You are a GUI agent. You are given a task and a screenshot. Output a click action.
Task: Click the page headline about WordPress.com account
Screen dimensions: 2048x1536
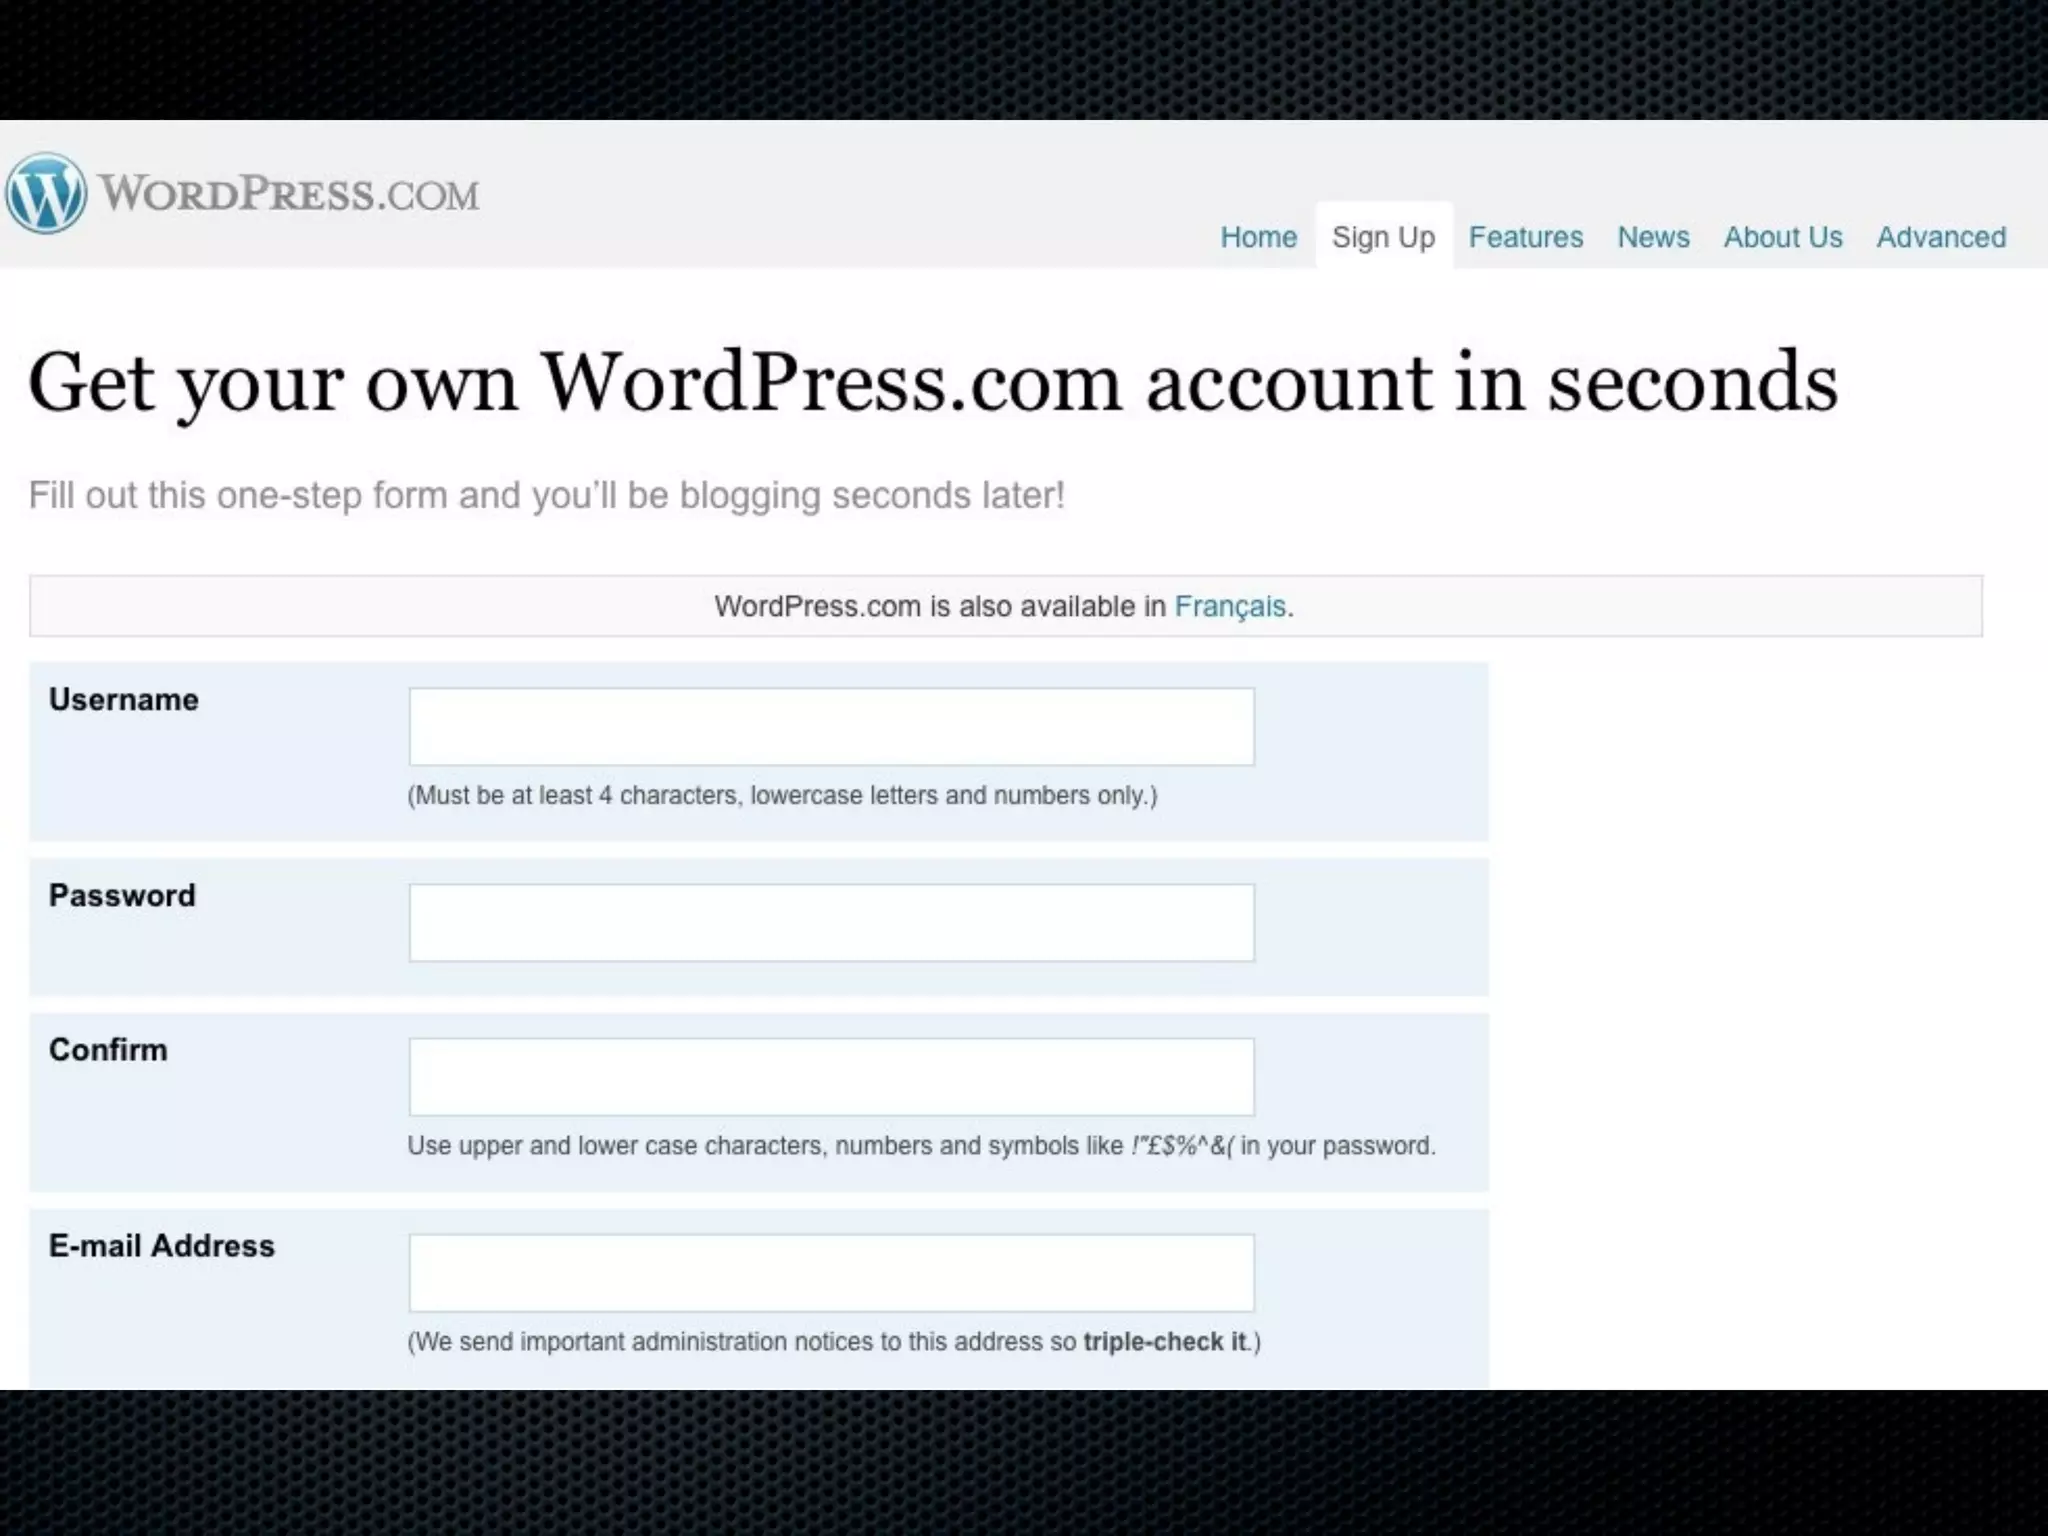point(932,383)
